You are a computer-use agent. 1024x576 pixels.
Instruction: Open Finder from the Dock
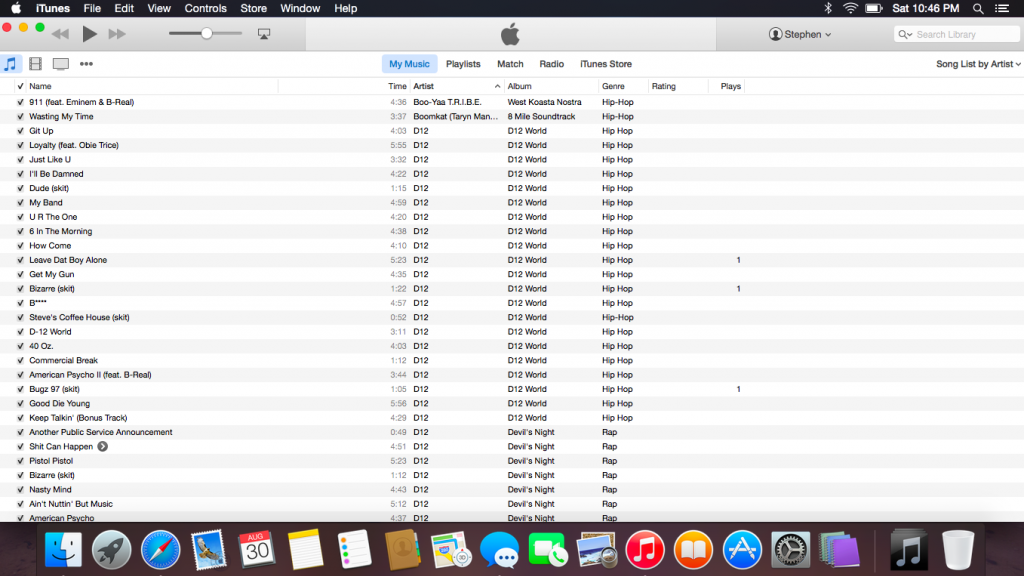coord(63,550)
